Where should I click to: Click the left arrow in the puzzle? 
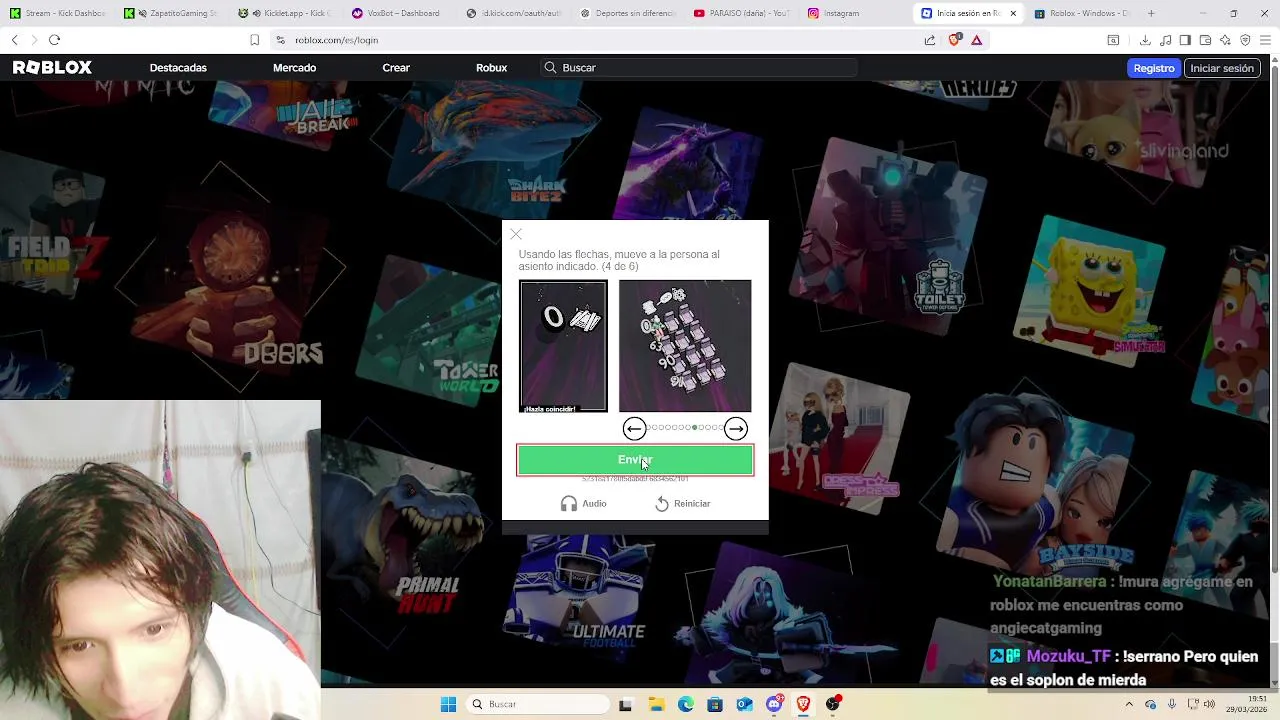[634, 429]
